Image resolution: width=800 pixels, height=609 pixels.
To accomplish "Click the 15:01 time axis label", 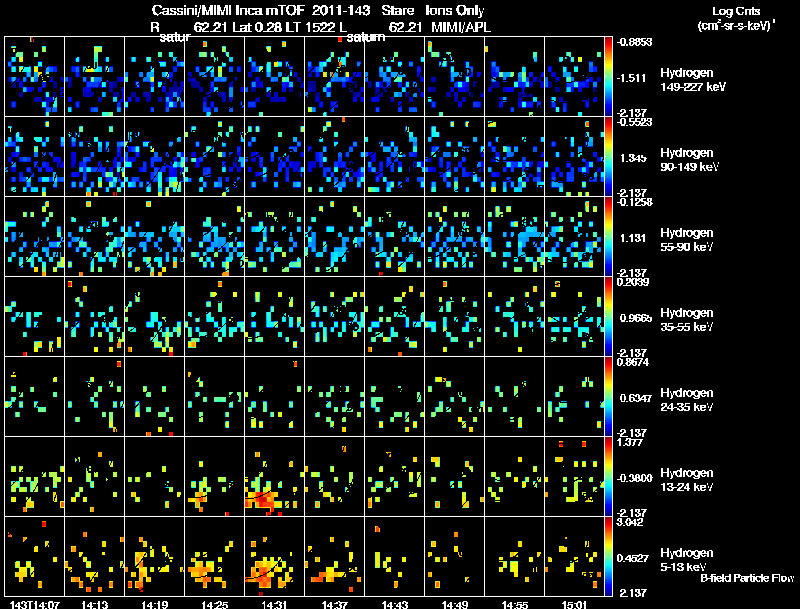I will [574, 604].
